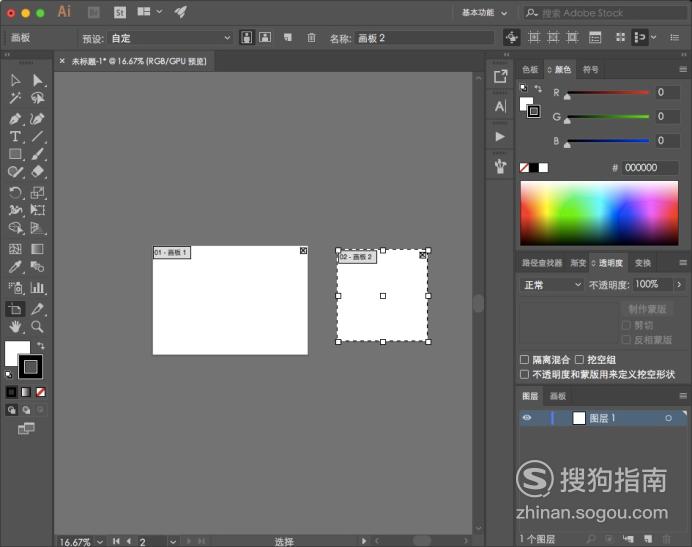Switch to the 路径查找器 tab
Viewport: 692px width, 547px height.
pyautogui.click(x=542, y=263)
